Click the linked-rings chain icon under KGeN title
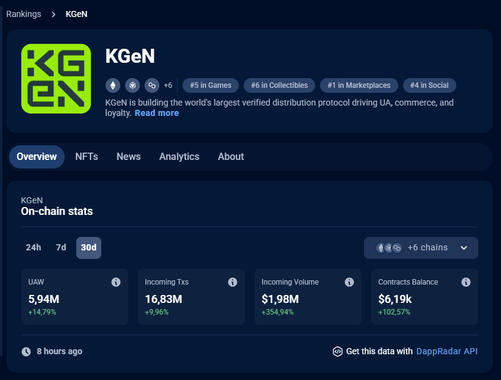 pos(152,85)
